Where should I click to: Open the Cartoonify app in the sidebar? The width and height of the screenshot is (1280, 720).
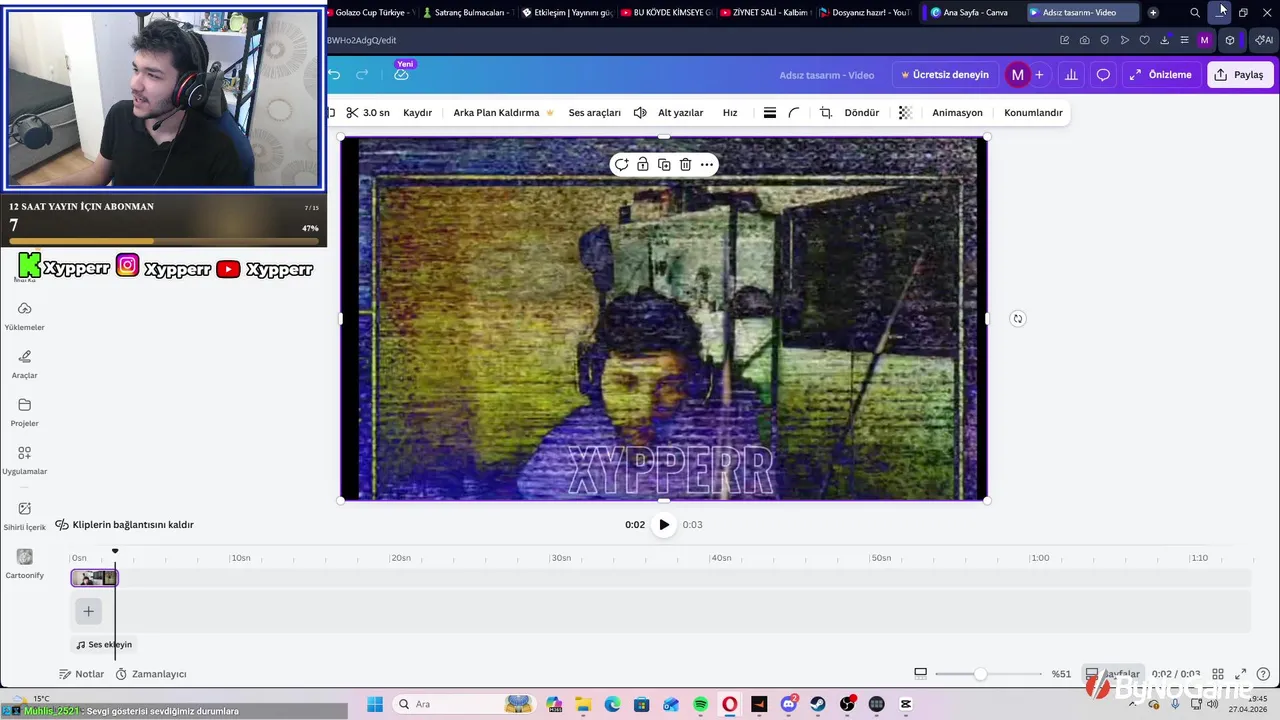(x=25, y=564)
